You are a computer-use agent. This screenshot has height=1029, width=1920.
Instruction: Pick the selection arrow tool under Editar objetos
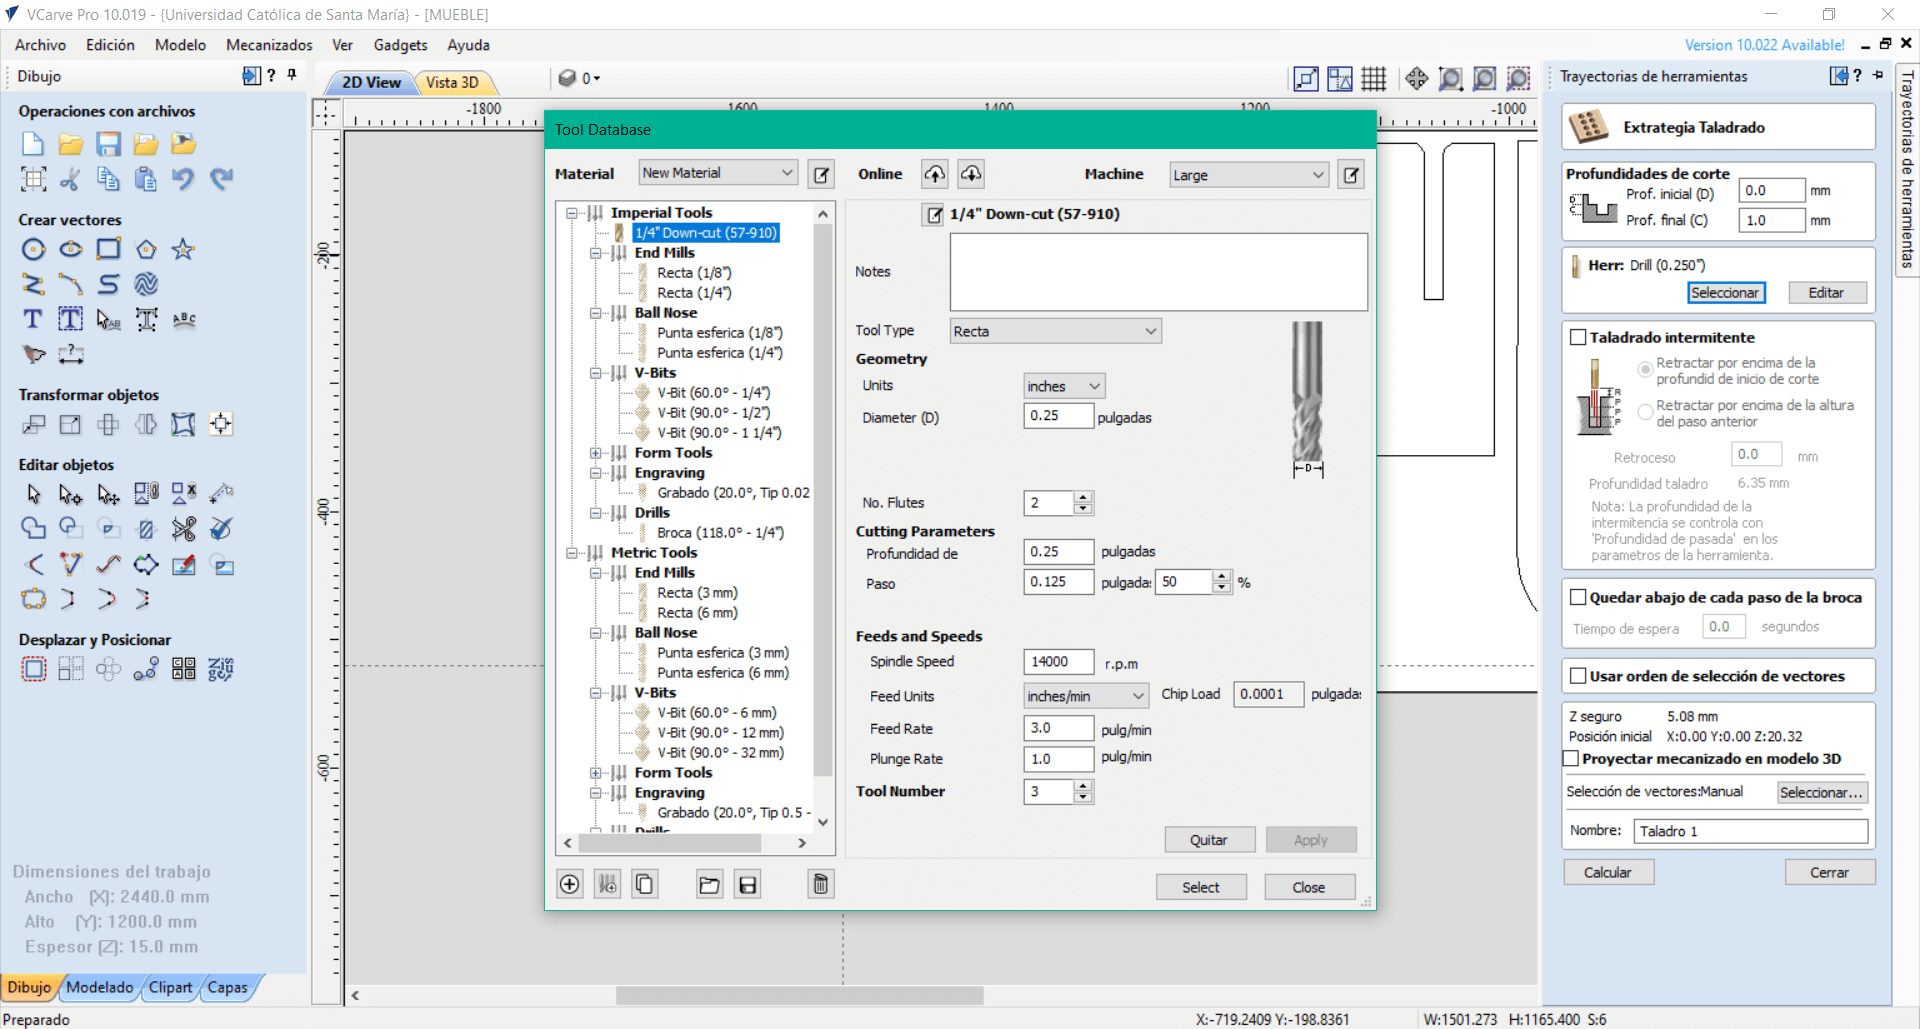(33, 494)
